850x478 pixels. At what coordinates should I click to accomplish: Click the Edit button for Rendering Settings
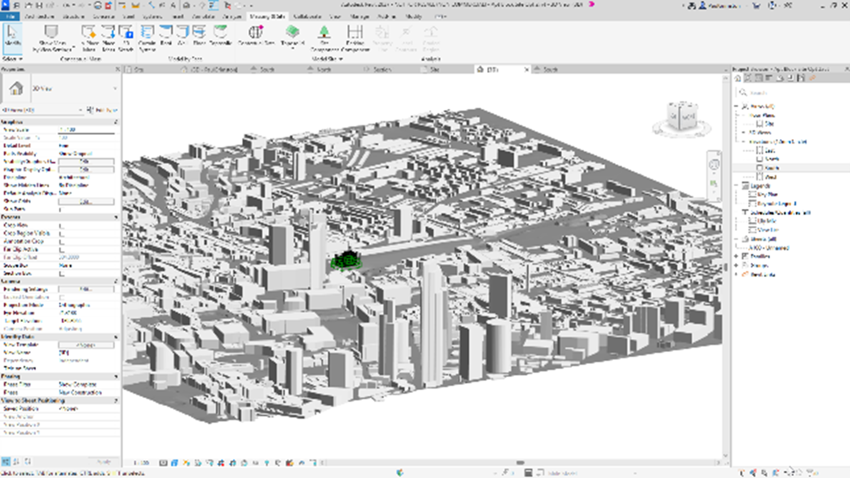coord(84,290)
